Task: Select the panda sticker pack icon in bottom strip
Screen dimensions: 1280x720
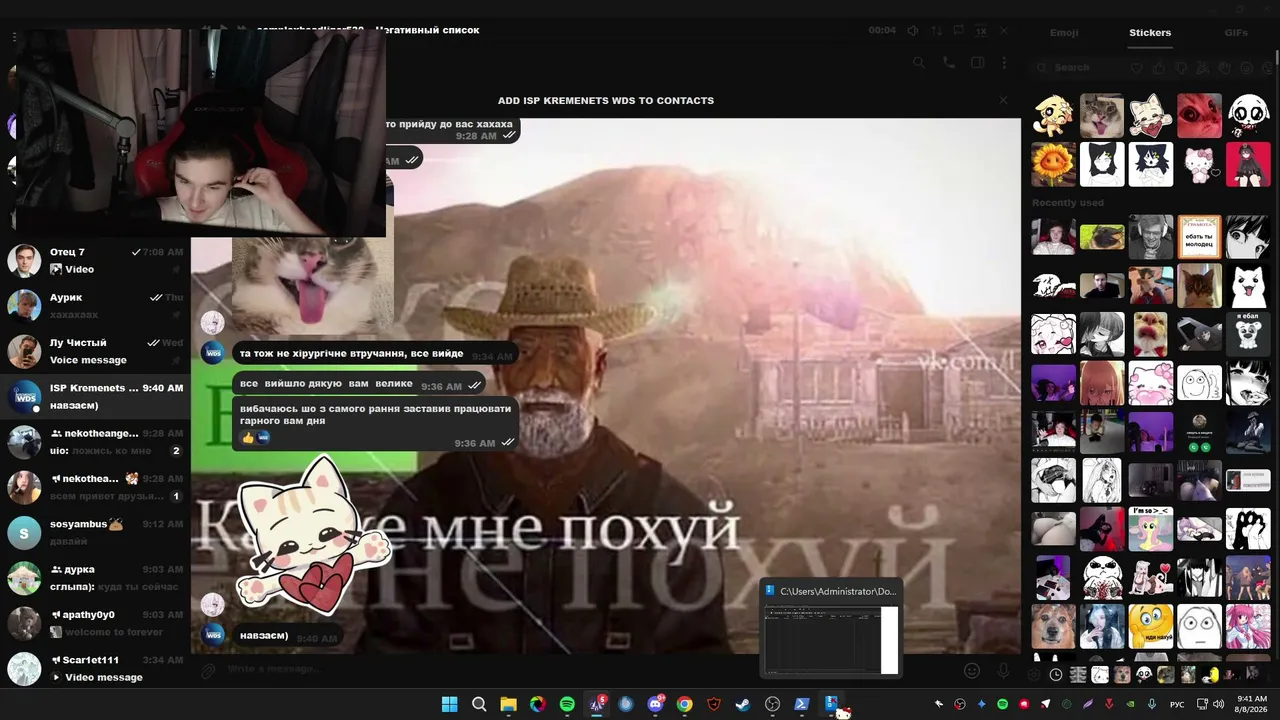Action: (x=1144, y=675)
